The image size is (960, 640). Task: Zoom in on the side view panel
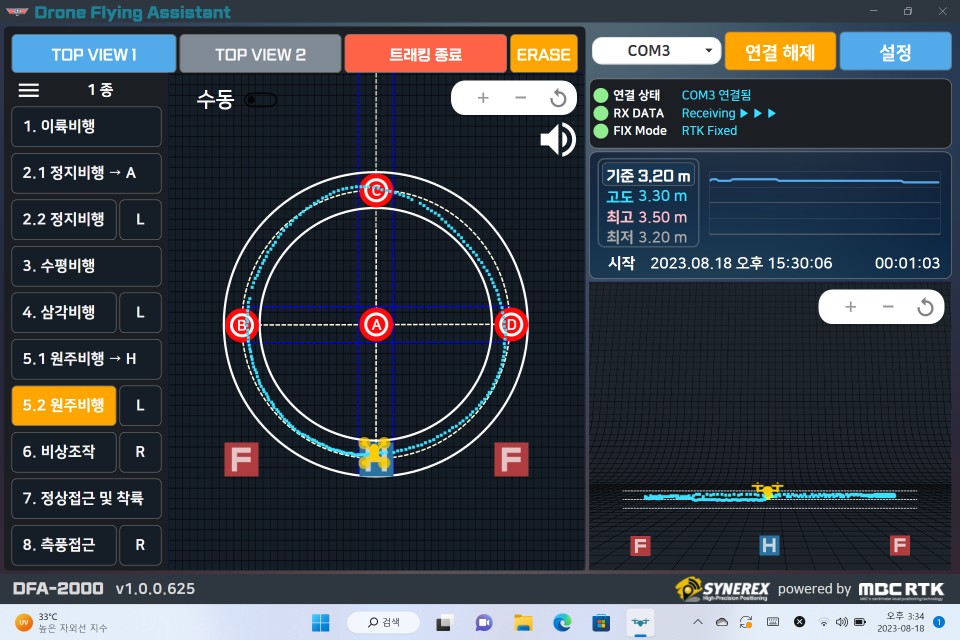(x=850, y=307)
